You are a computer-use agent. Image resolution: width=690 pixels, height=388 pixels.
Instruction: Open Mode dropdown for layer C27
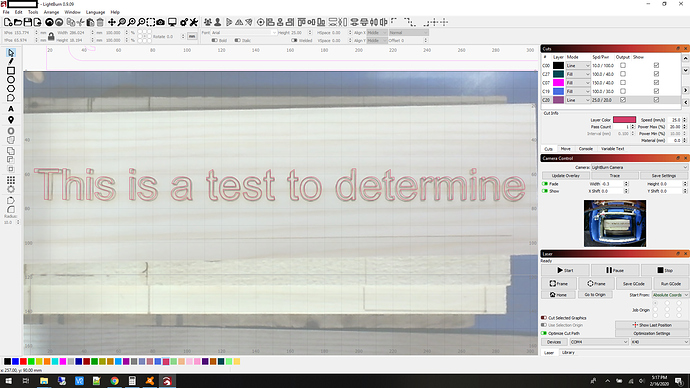tap(578, 74)
